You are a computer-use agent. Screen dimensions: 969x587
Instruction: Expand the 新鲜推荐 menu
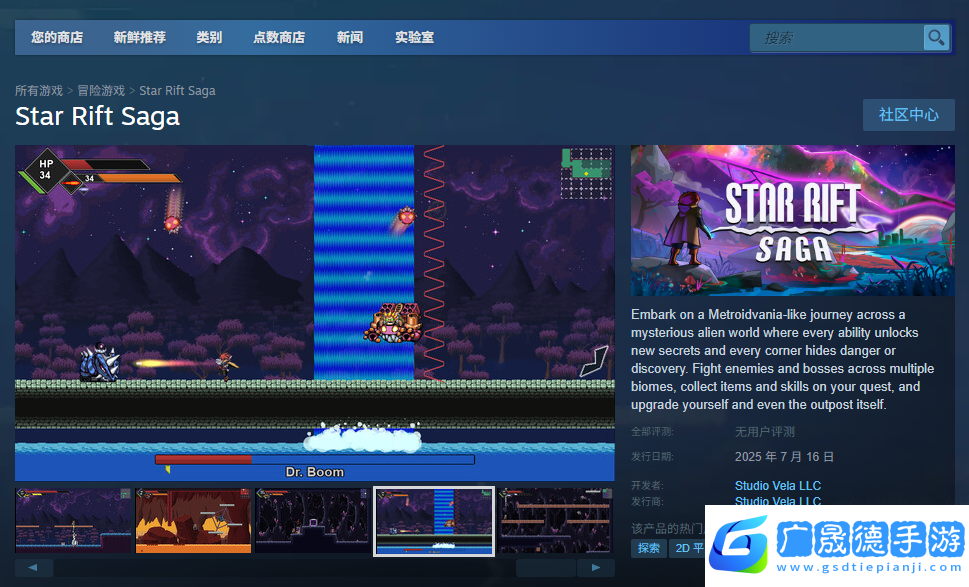coord(140,38)
